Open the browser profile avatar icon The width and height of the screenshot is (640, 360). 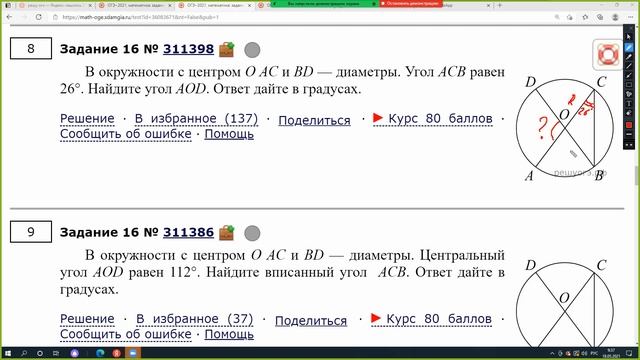(615, 17)
